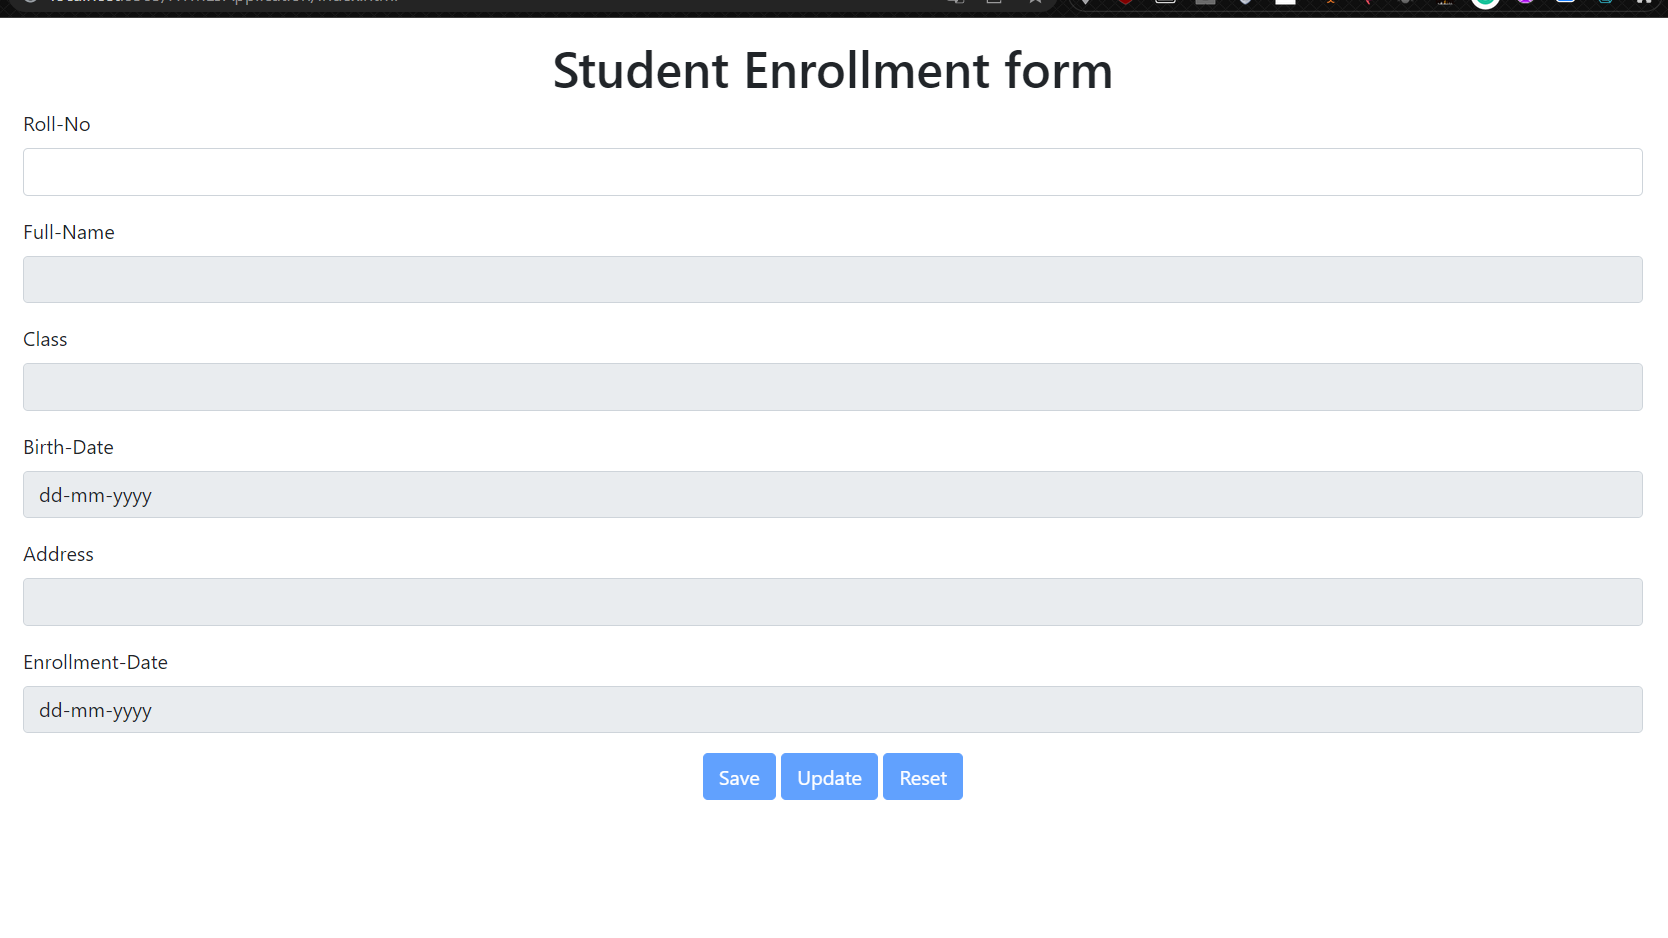
Task: Click the red extension icon in the toolbar
Action: [1126, 4]
